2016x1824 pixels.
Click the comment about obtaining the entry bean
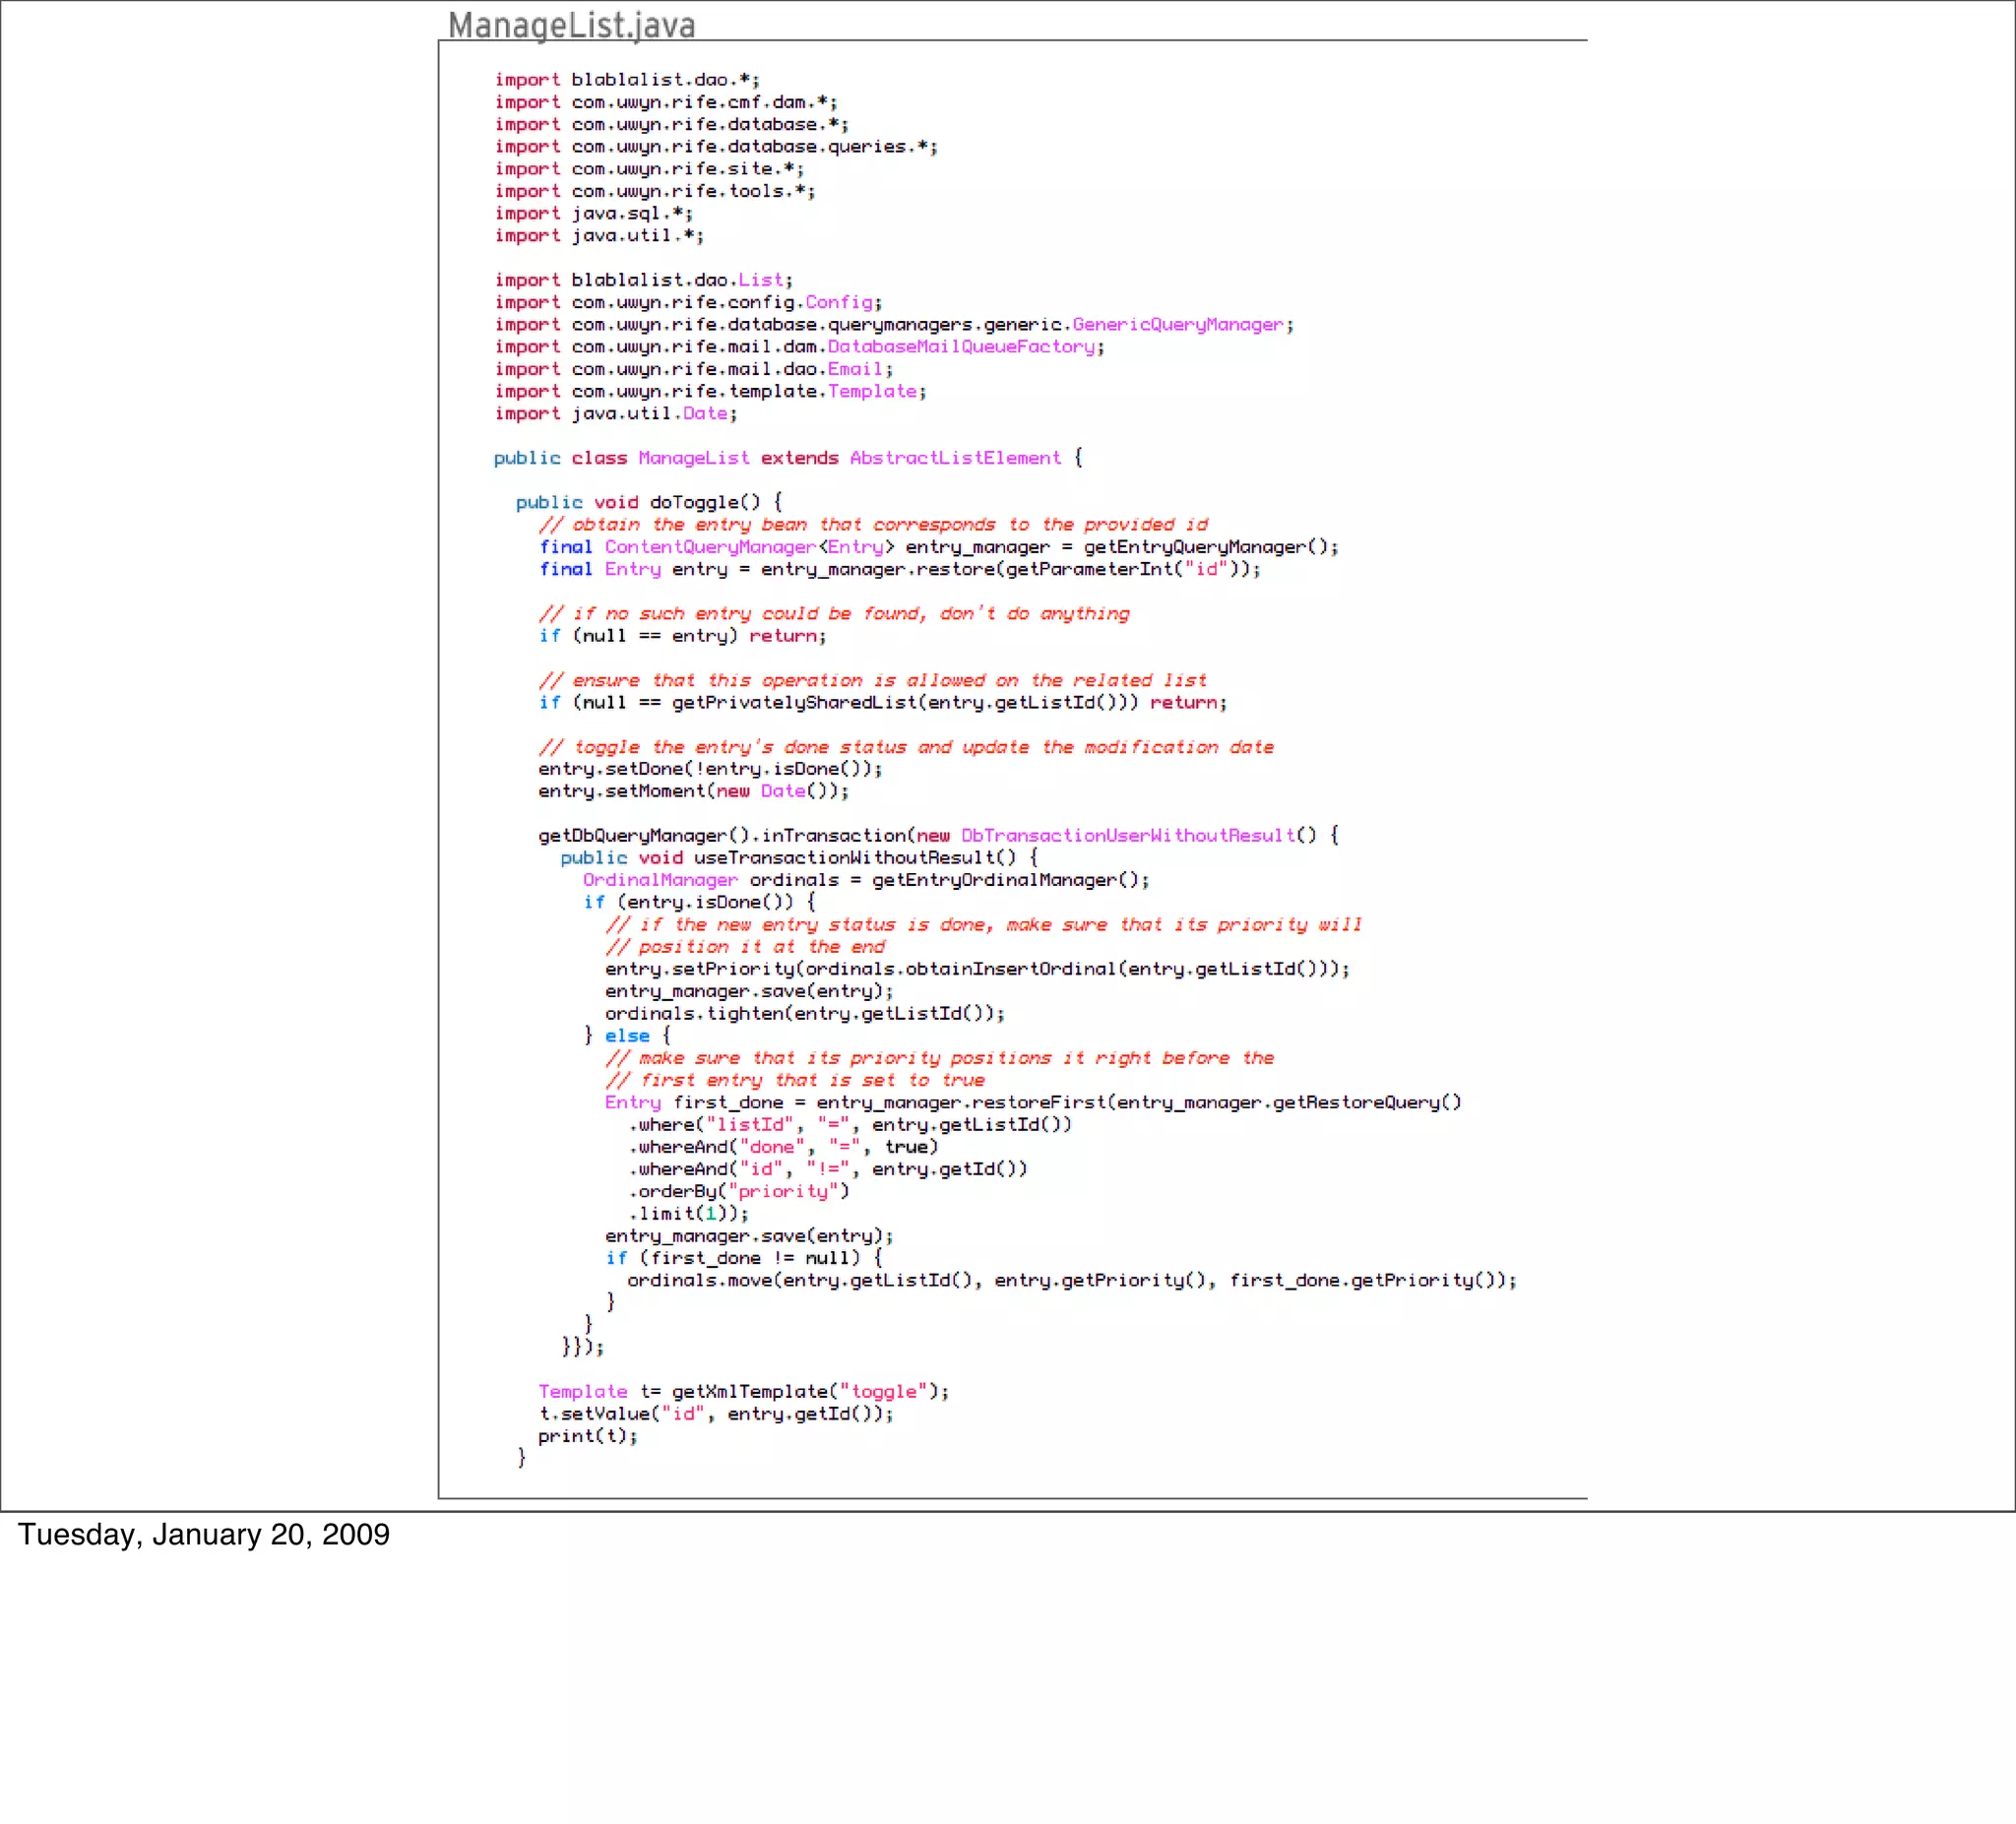tap(873, 524)
